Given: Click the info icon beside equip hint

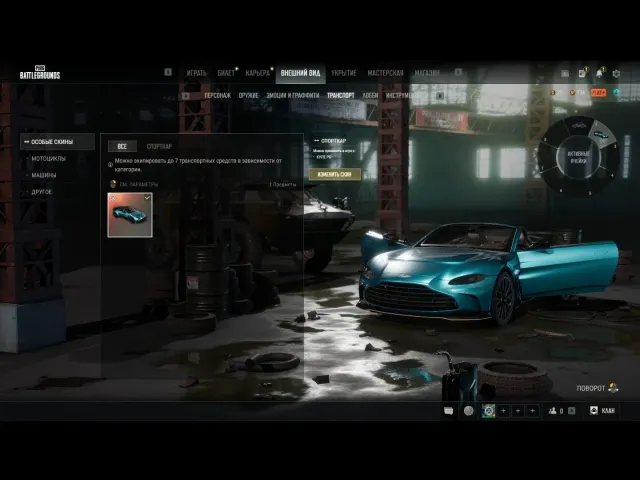Looking at the screenshot, I should 110,165.
